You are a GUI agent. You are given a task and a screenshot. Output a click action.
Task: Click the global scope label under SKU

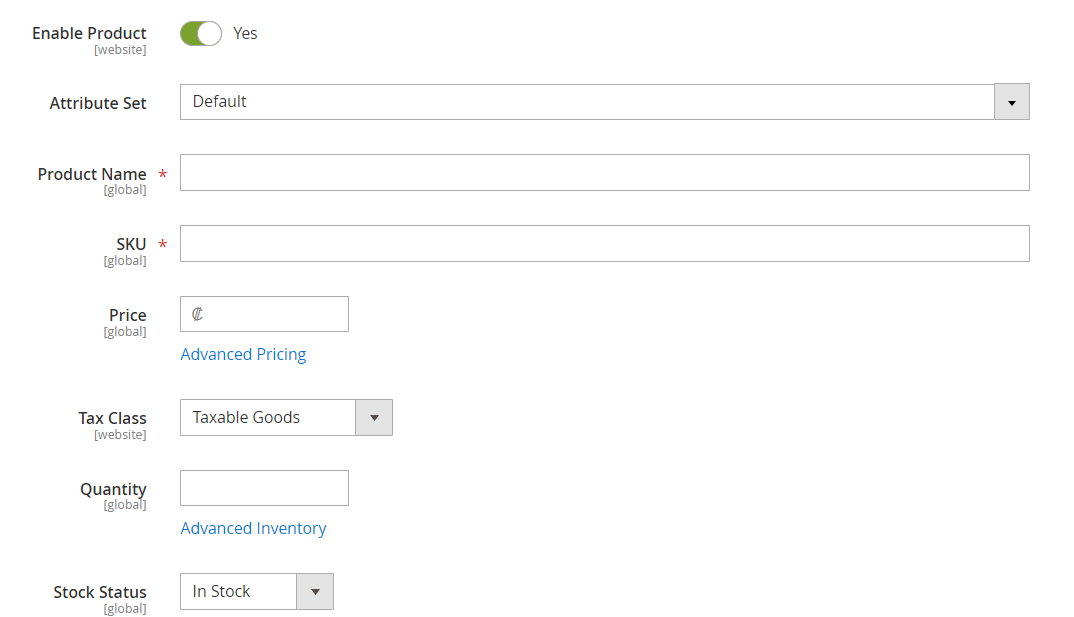125,260
